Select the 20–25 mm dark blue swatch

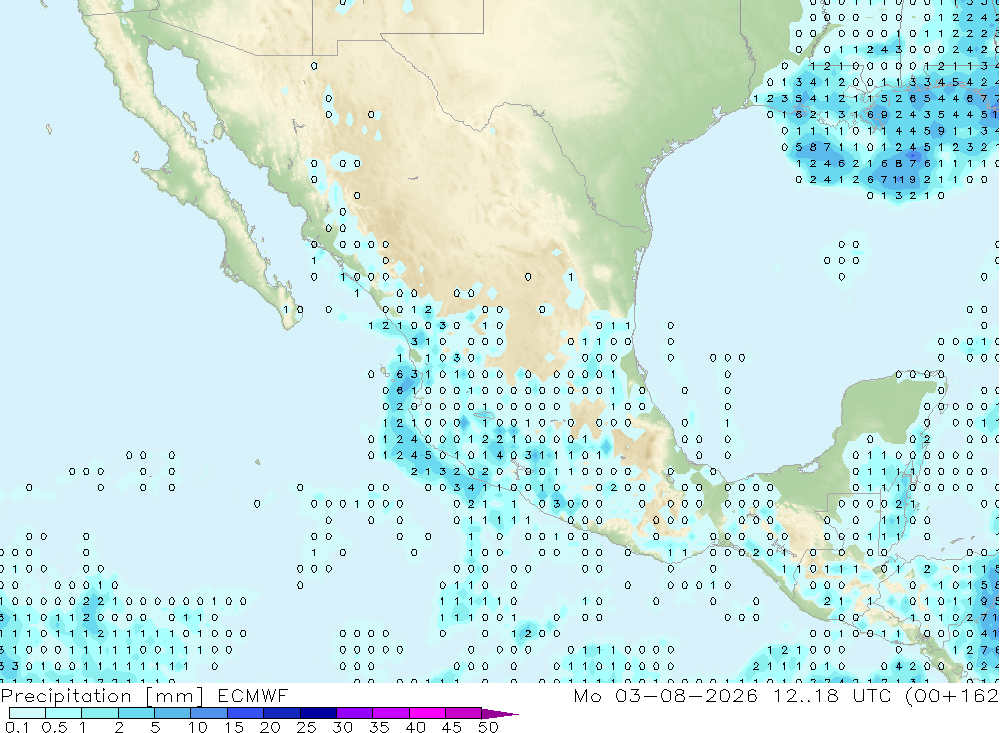click(x=282, y=713)
